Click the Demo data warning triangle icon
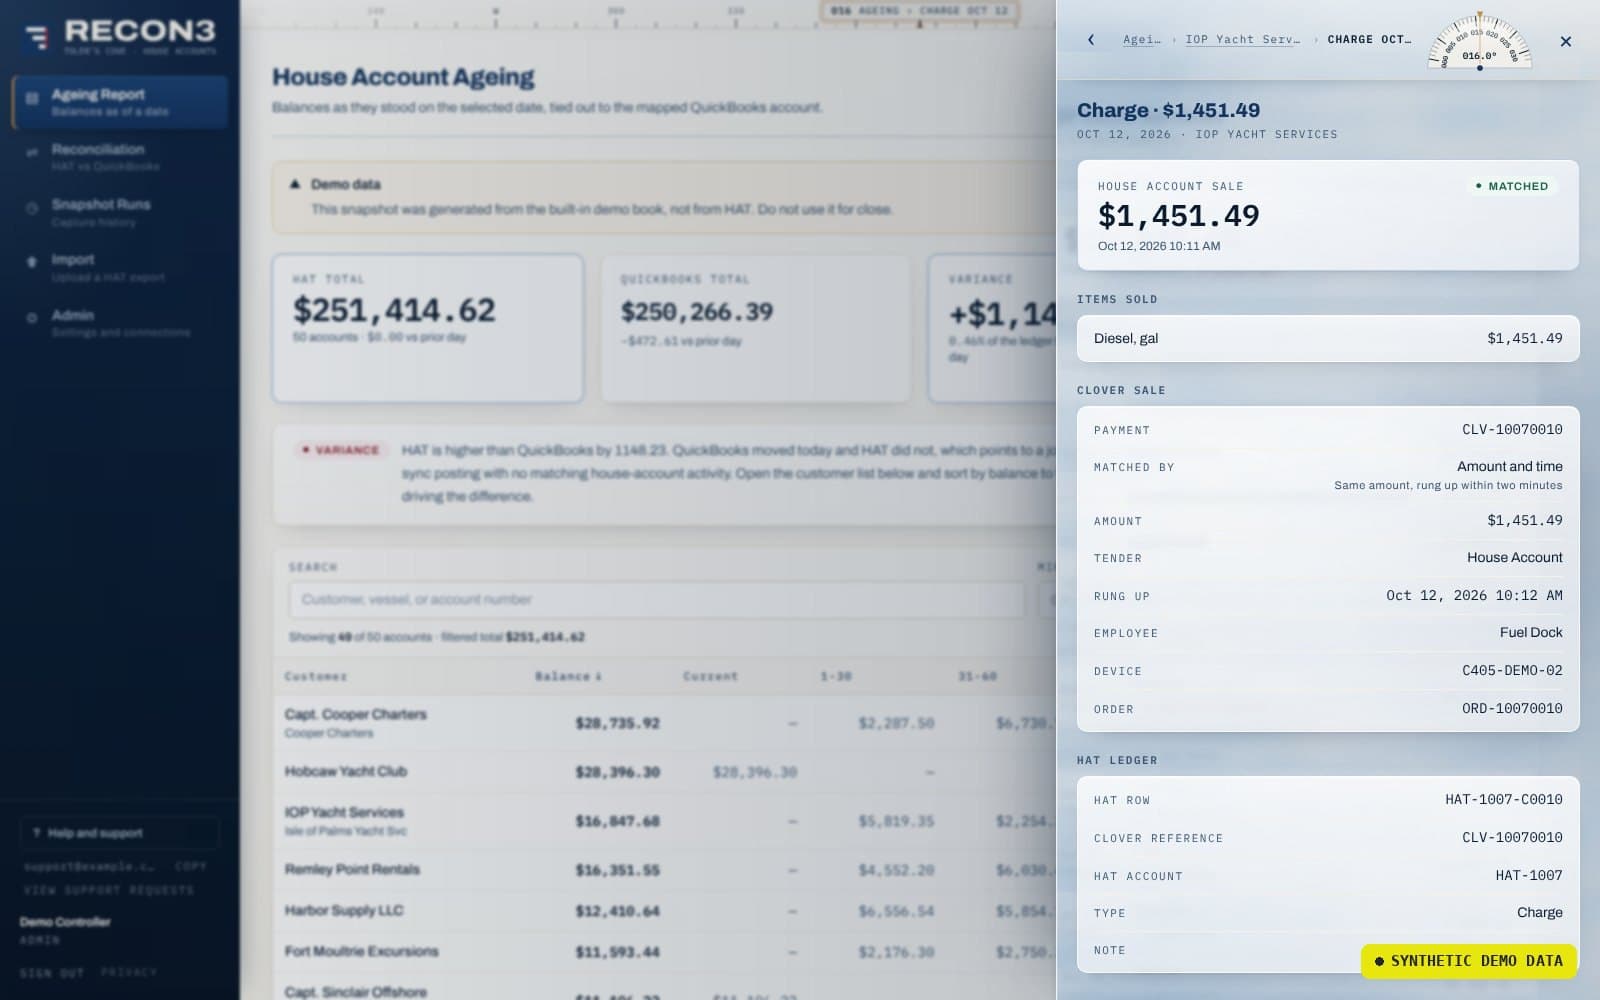The width and height of the screenshot is (1600, 1000). pos(295,184)
